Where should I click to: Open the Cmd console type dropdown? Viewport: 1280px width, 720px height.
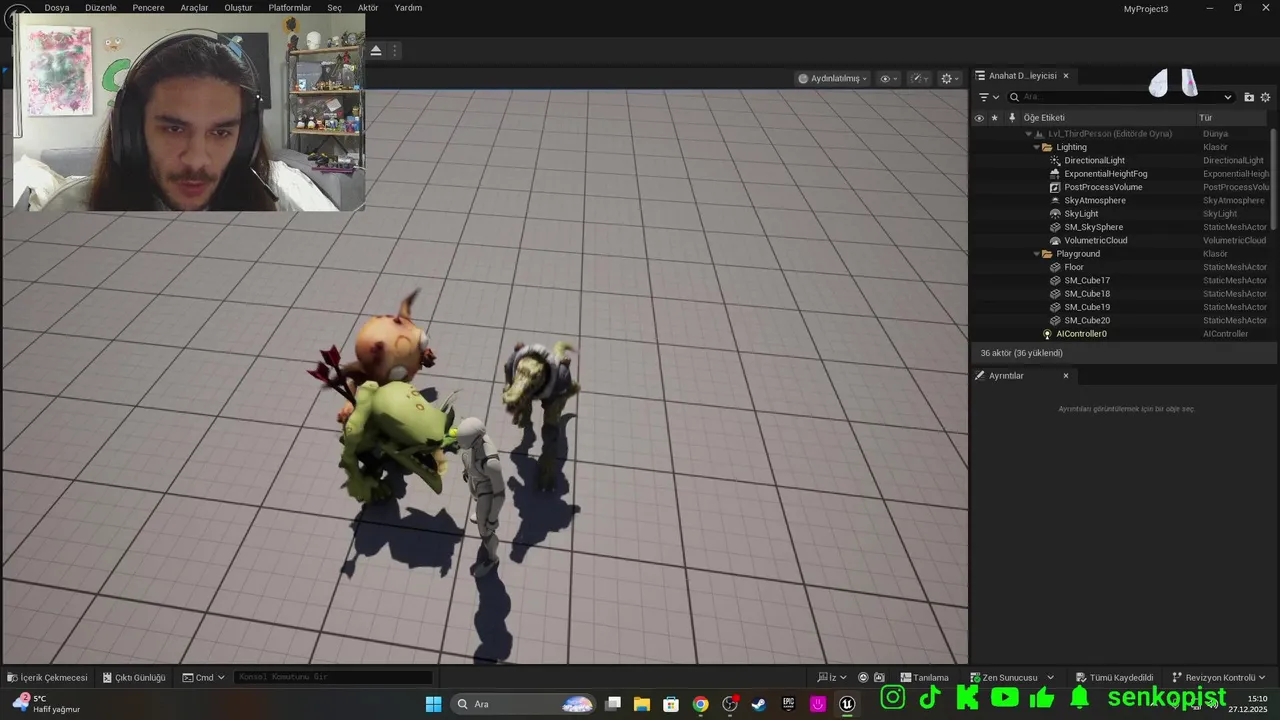[204, 677]
